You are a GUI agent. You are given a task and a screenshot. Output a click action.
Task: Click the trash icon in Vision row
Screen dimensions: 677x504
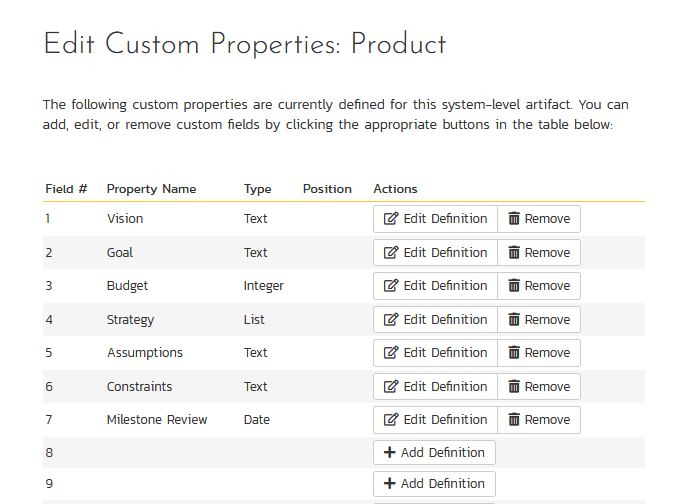514,219
